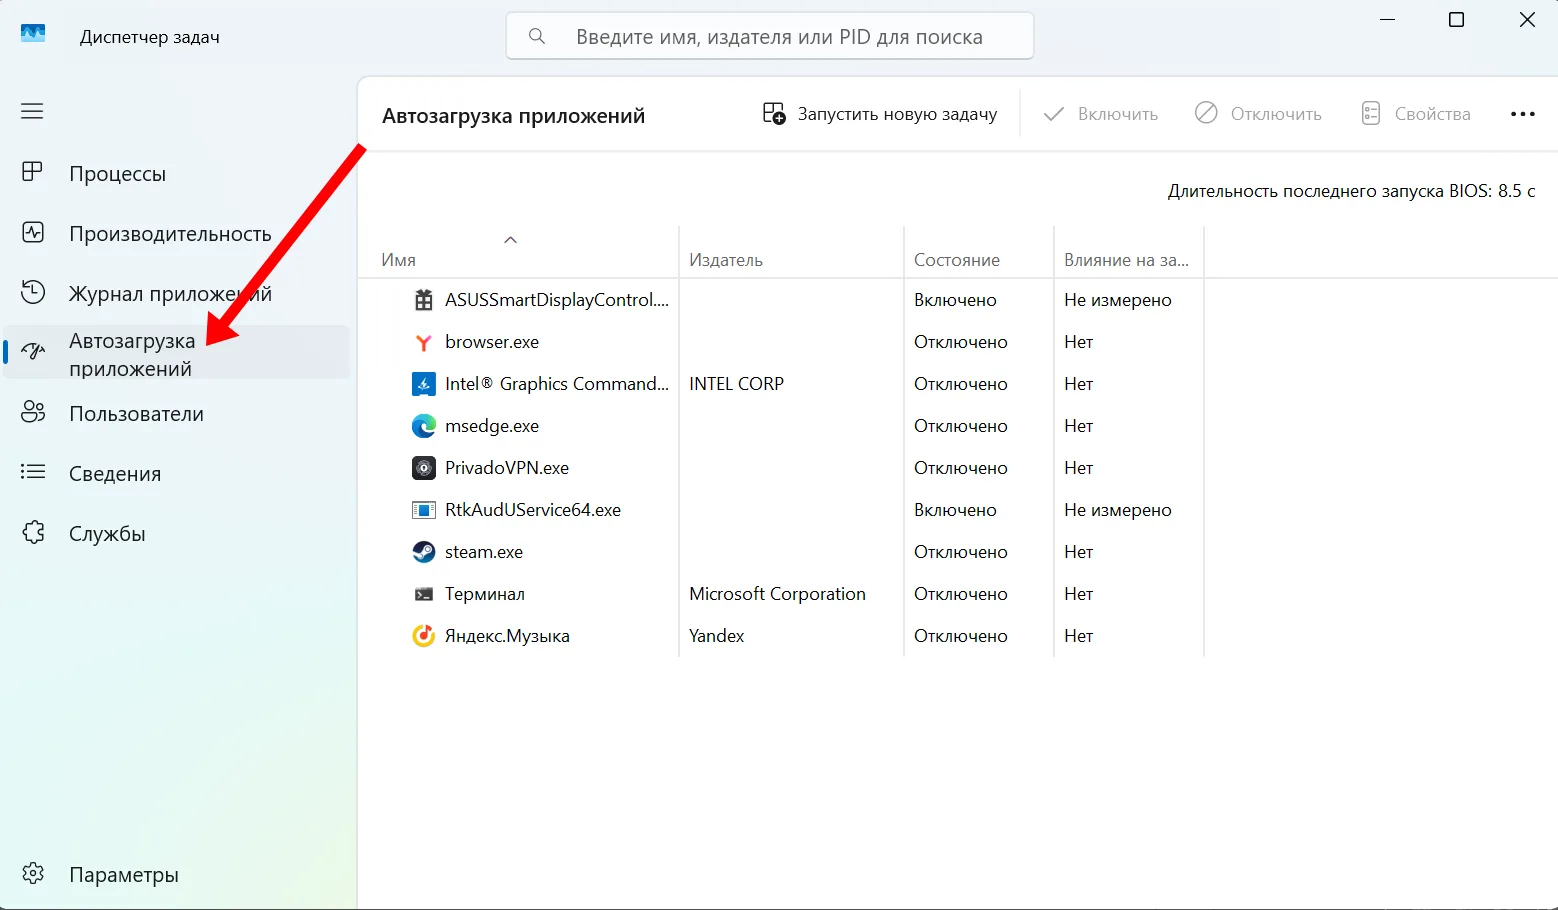Click the Терминал console icon

(424, 594)
